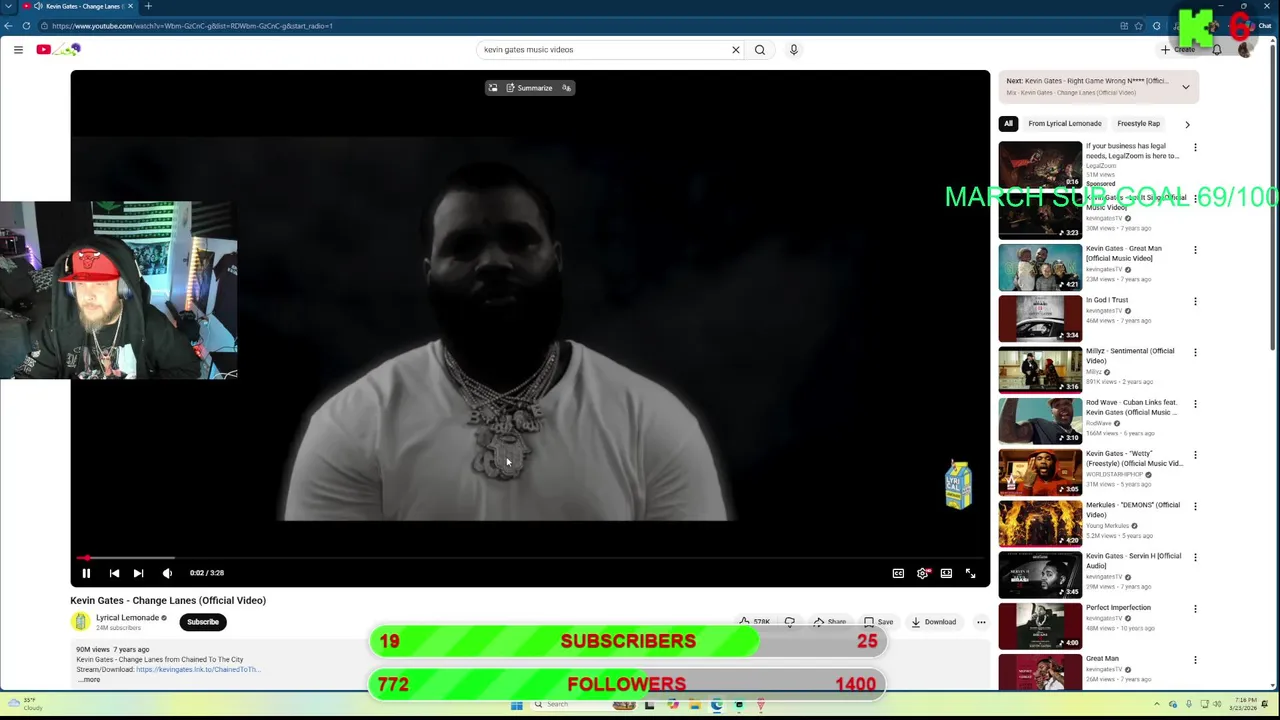The height and width of the screenshot is (720, 1280).
Task: Open options for Kevin Gates Wetty freestyle
Action: pyautogui.click(x=1195, y=455)
